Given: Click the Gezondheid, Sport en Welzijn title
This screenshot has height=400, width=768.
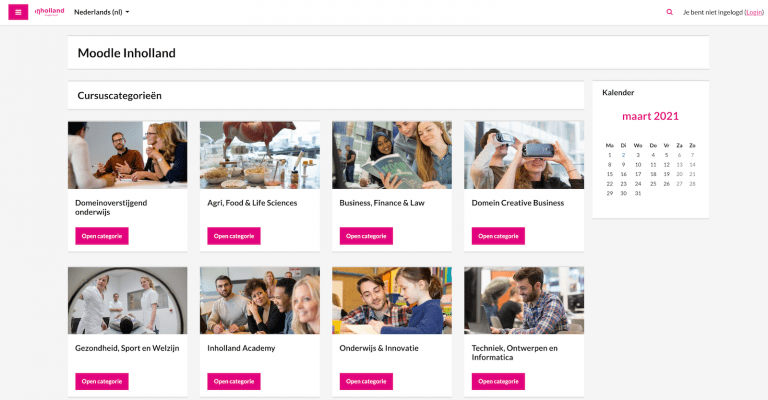Looking at the screenshot, I should click(x=127, y=348).
